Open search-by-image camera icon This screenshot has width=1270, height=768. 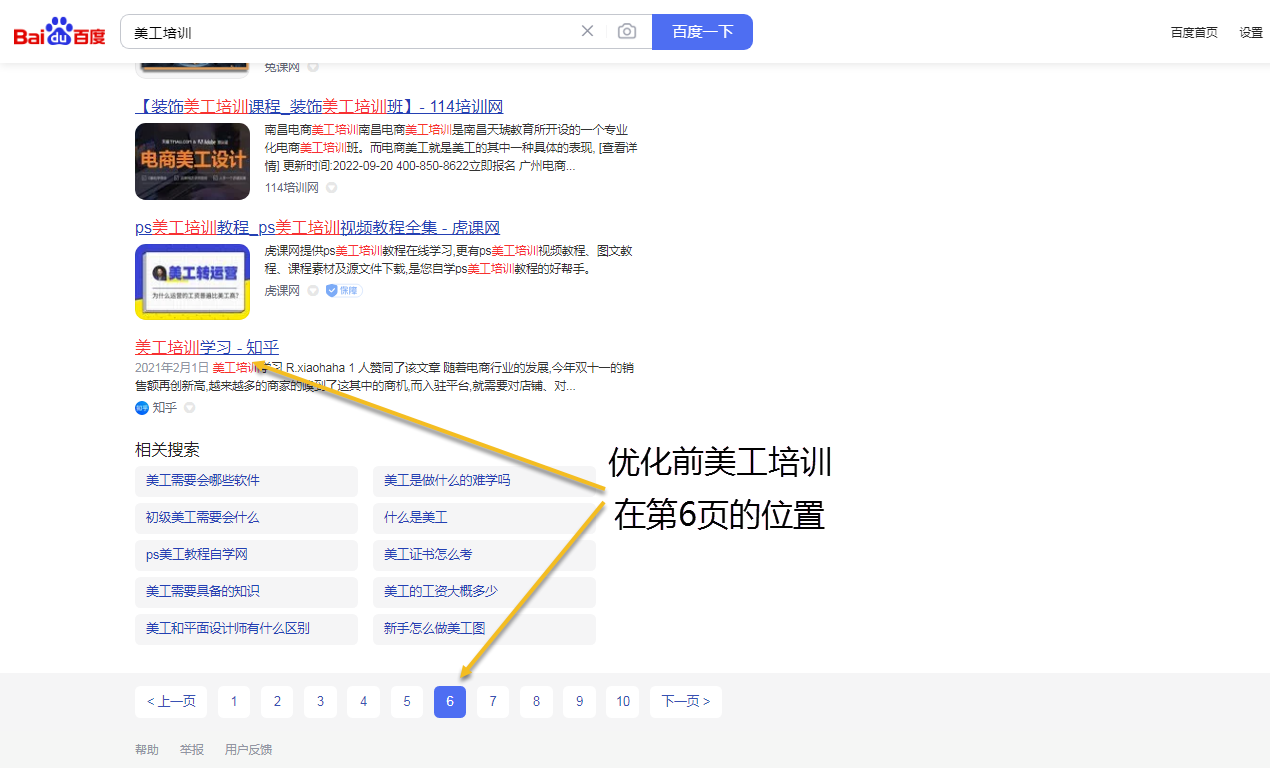pyautogui.click(x=627, y=31)
